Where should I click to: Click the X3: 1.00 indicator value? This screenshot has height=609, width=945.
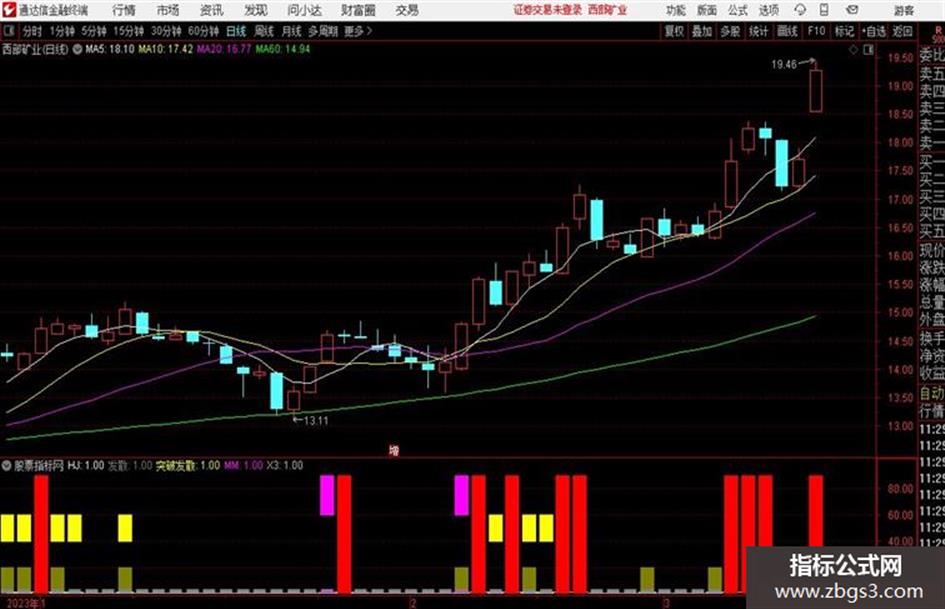284,465
